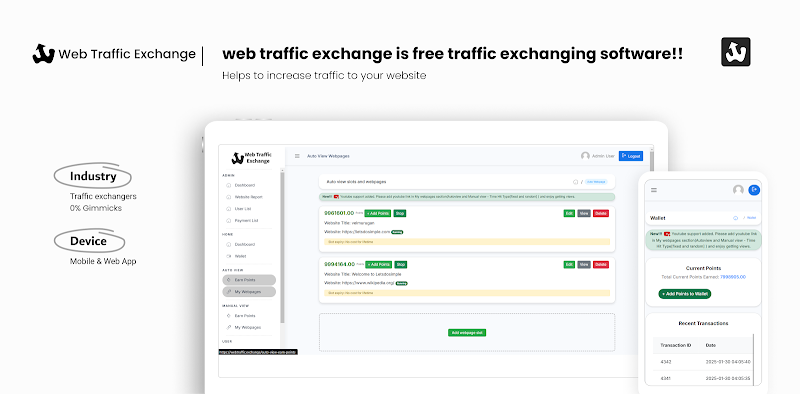
Task: Click the hamburger menu icon in the web app
Action: point(297,156)
